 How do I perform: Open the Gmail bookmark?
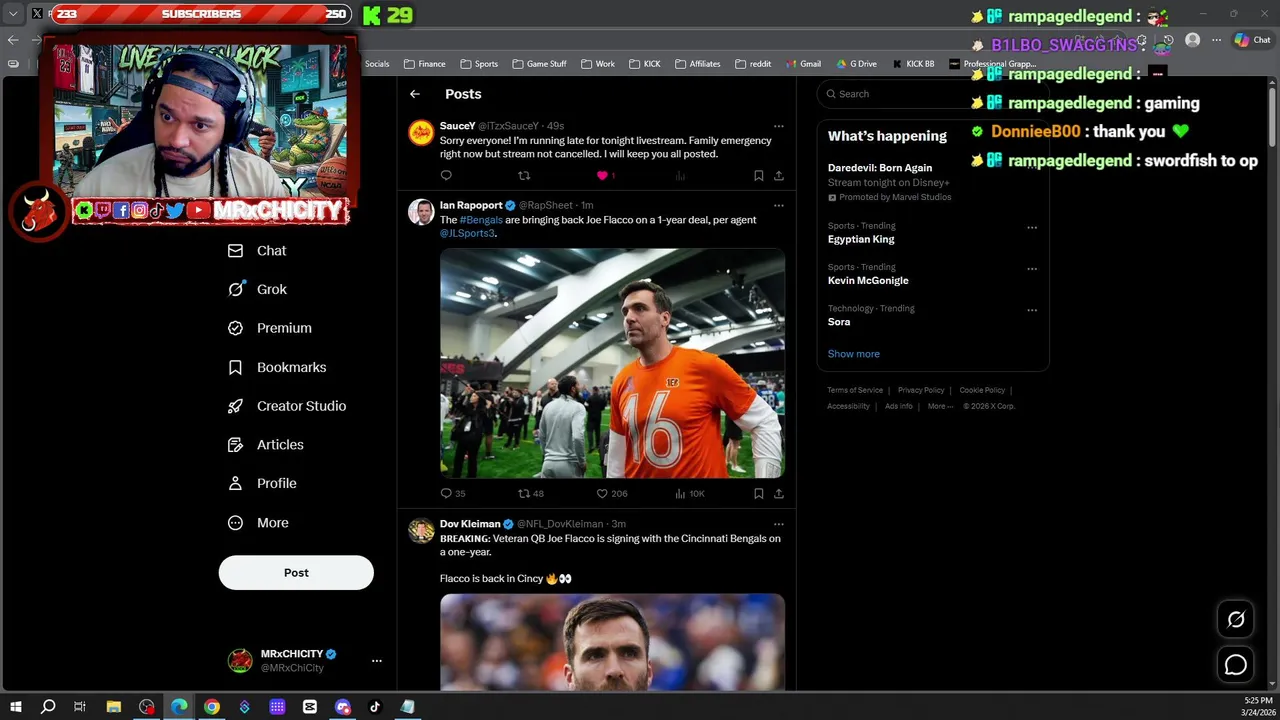click(x=802, y=64)
